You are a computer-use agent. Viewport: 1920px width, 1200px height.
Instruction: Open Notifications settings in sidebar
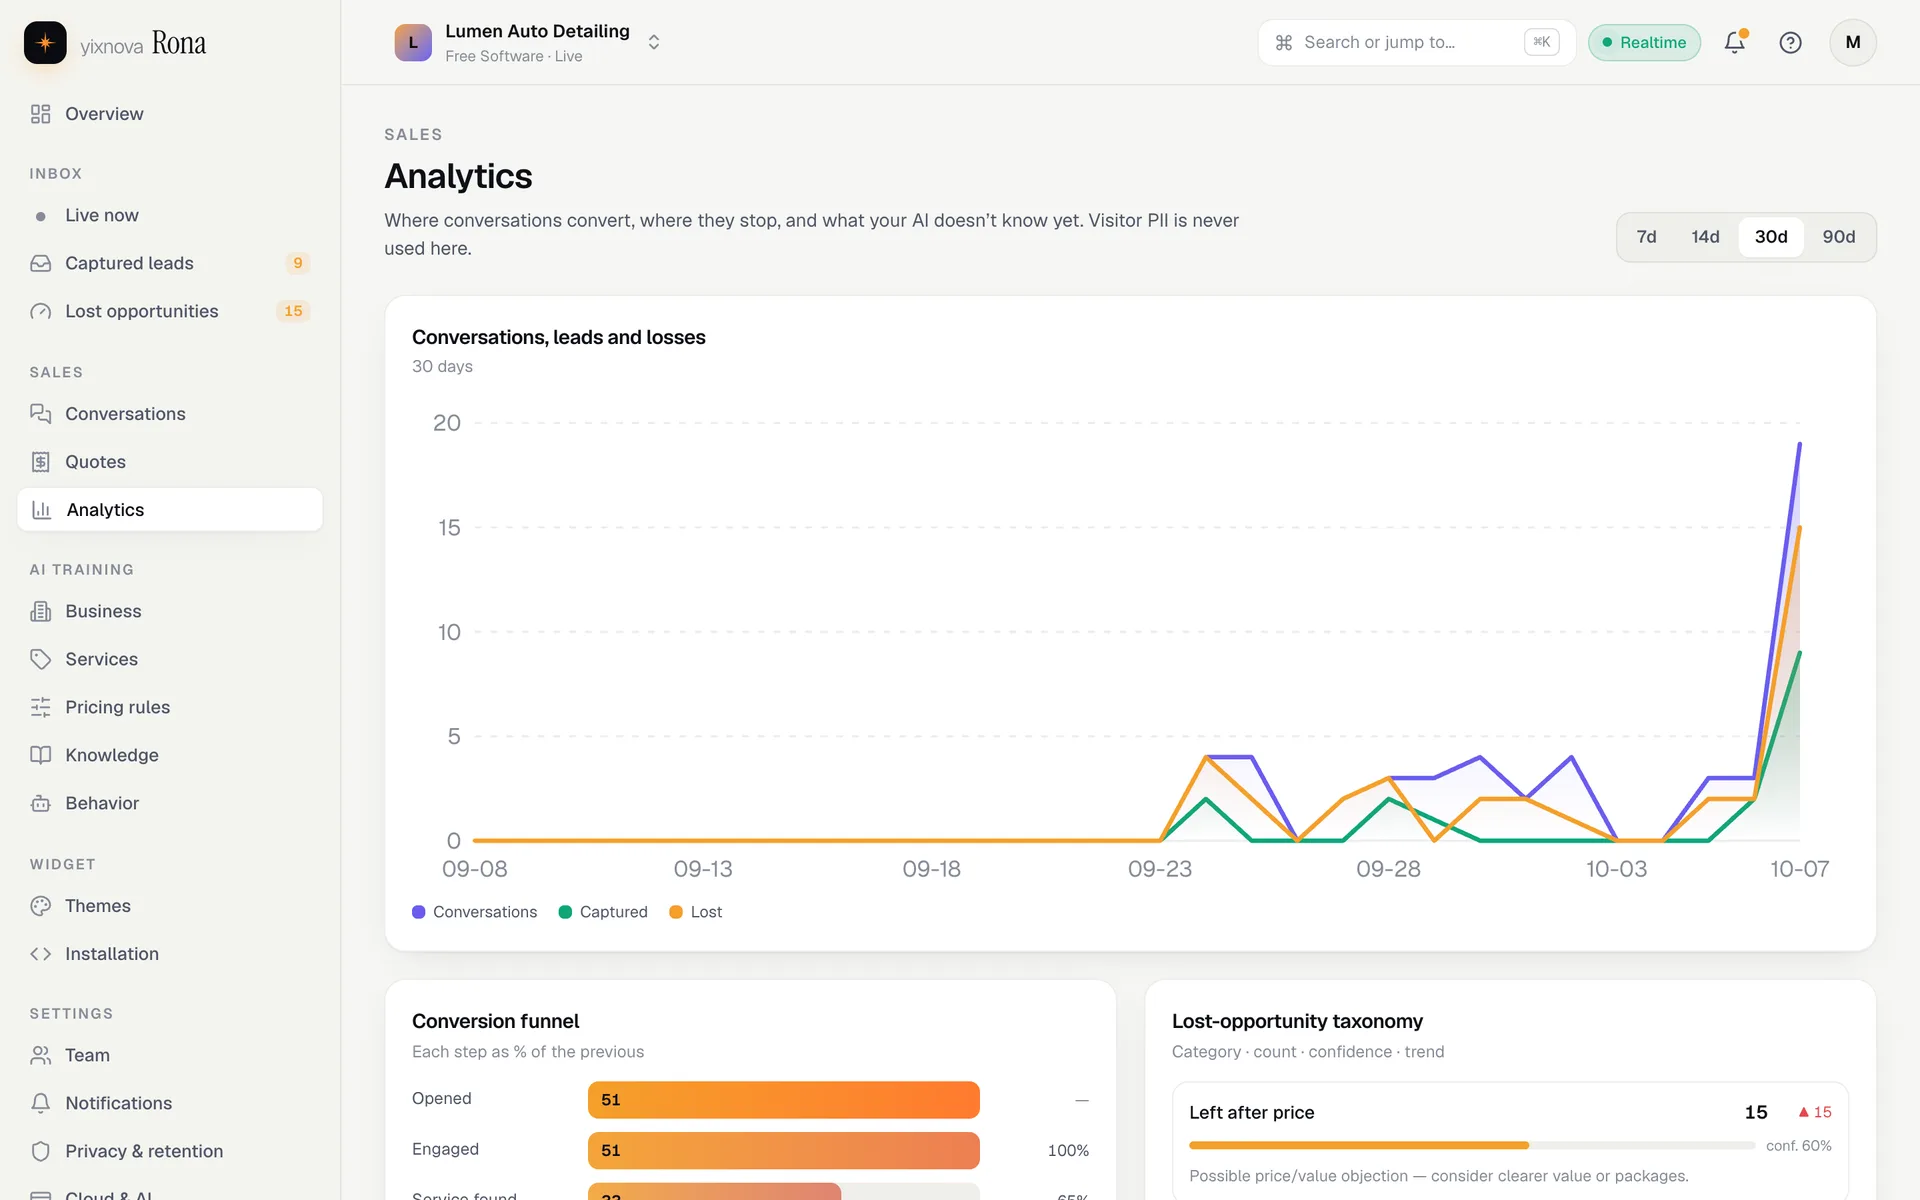170,1103
